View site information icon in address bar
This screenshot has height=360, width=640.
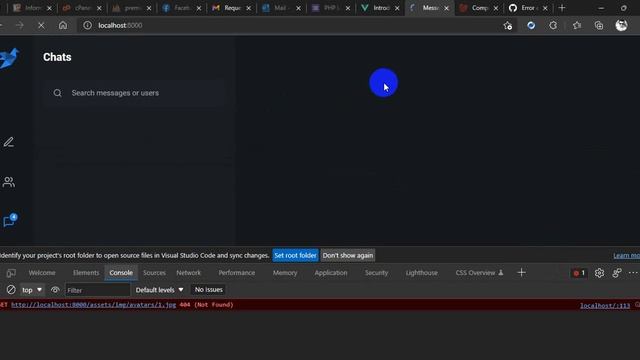pyautogui.click(x=87, y=25)
